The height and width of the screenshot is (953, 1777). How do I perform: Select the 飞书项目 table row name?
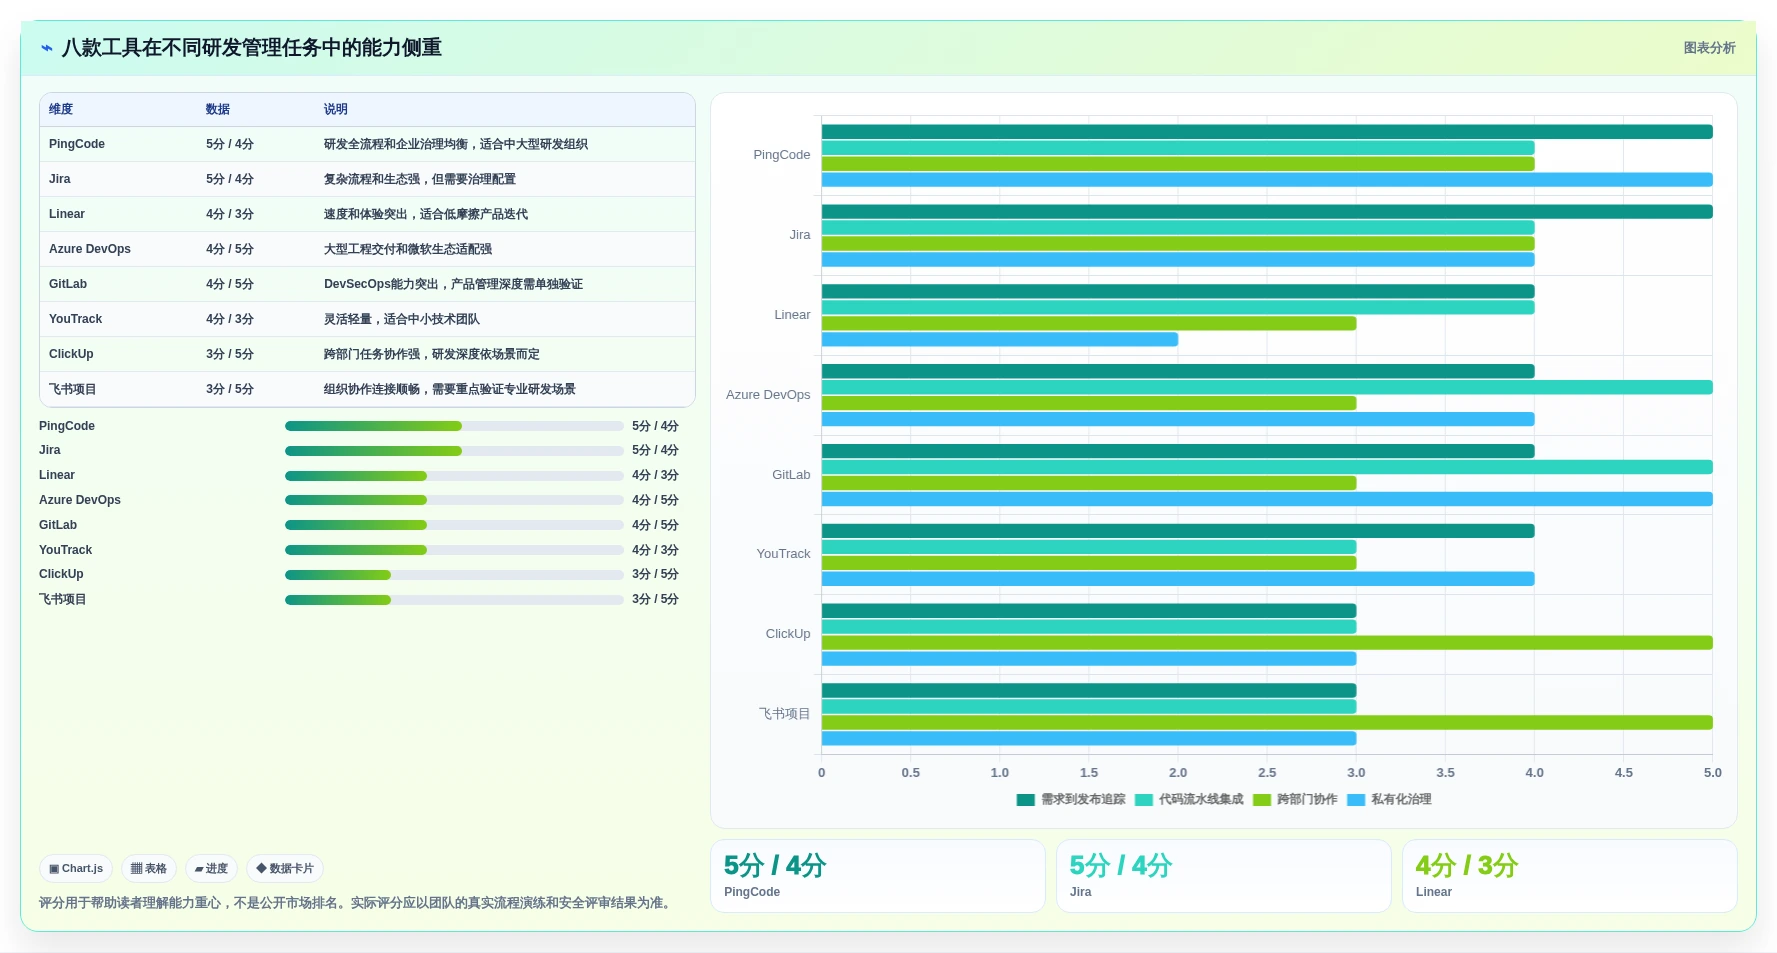73,389
